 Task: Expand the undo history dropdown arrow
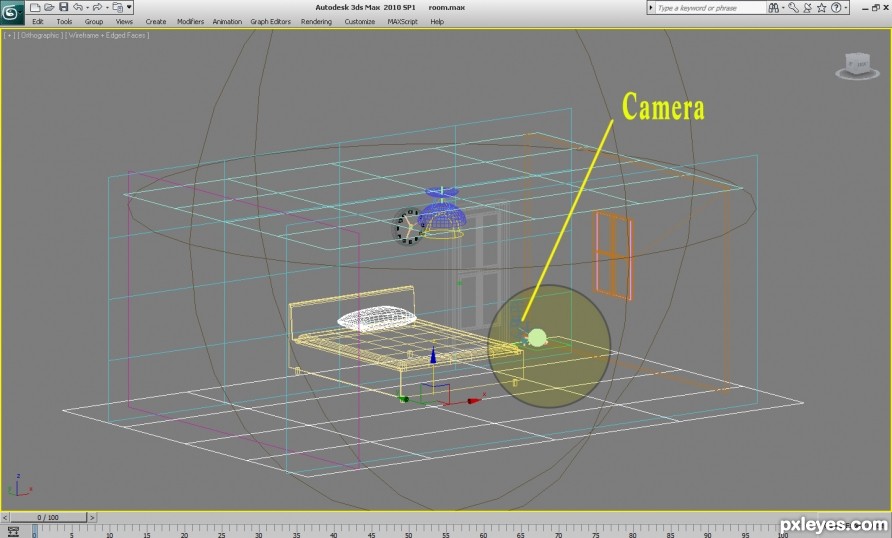point(87,7)
